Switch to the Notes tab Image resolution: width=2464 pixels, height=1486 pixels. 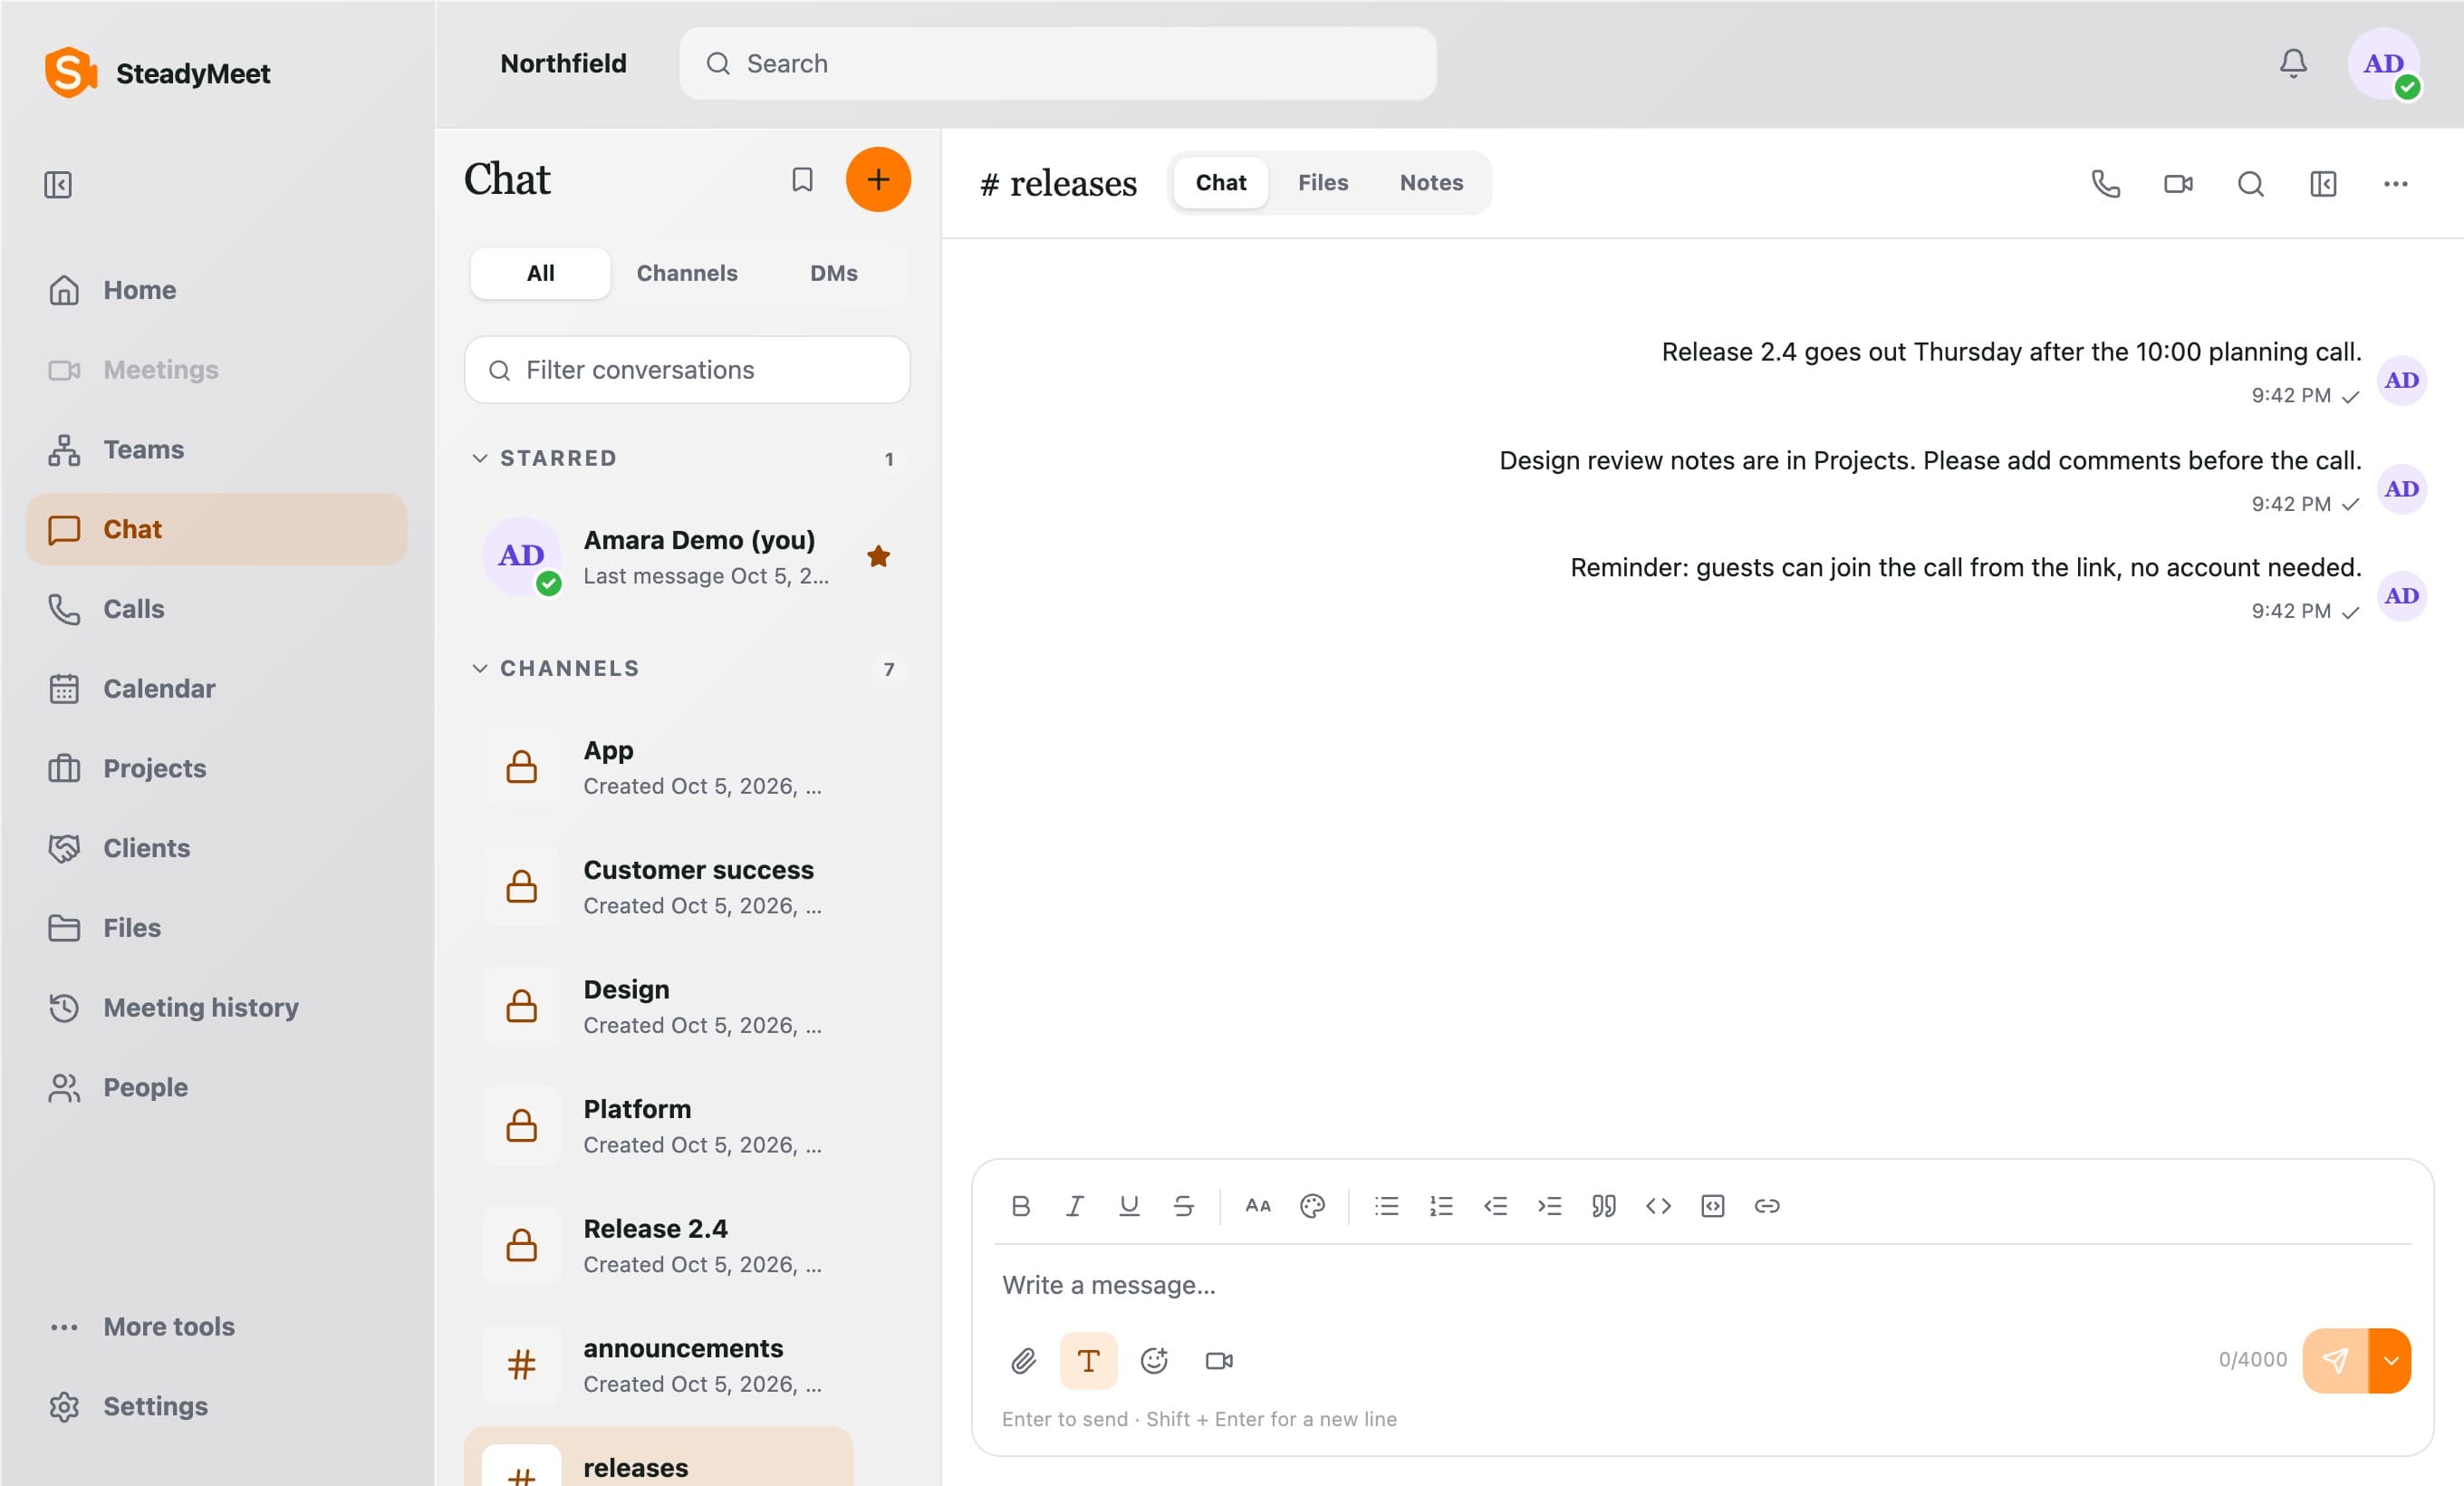(1431, 183)
